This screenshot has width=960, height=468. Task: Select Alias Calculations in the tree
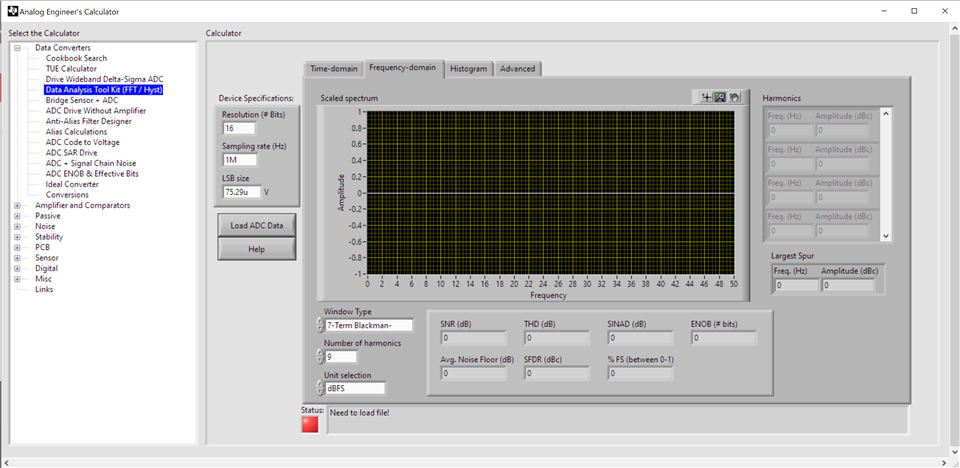76,132
